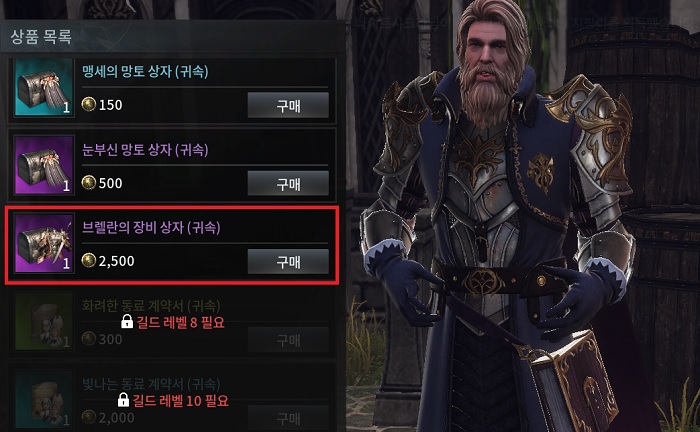Click the gold coin icon next to 500
The width and height of the screenshot is (700, 432).
click(x=89, y=183)
